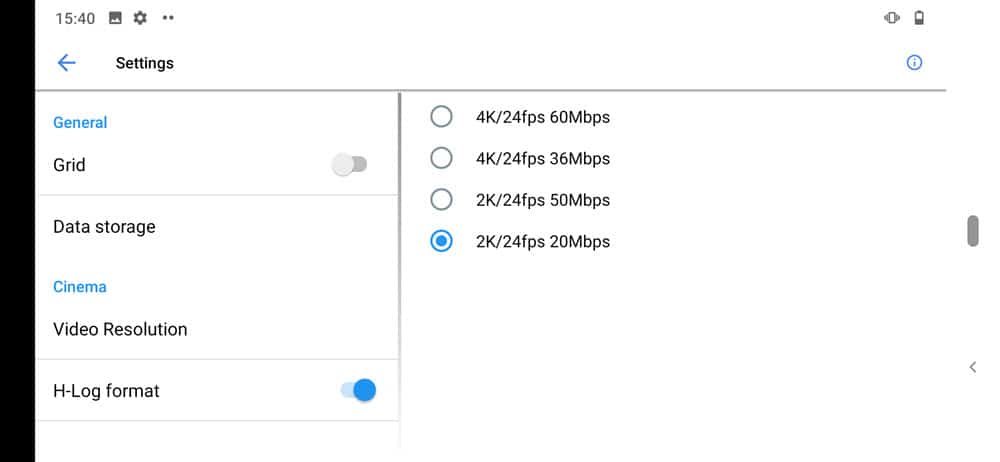Tap the back arrow icon
1000x462 pixels.
click(67, 63)
